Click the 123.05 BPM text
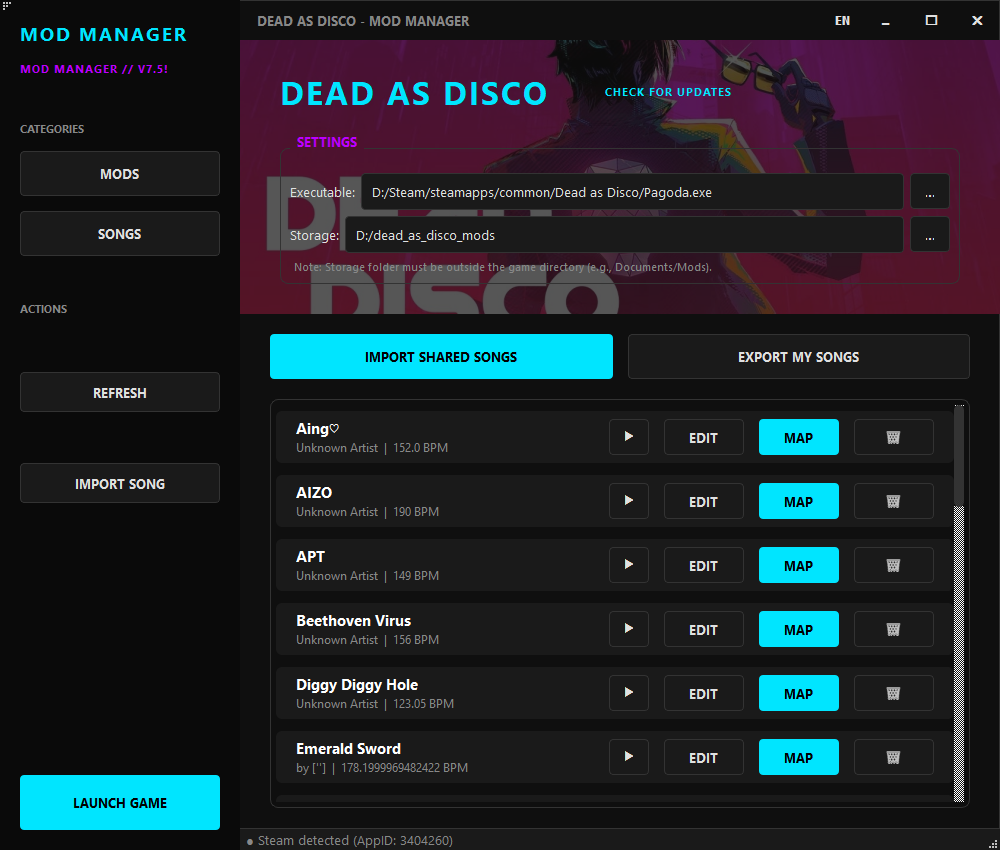 coord(423,703)
